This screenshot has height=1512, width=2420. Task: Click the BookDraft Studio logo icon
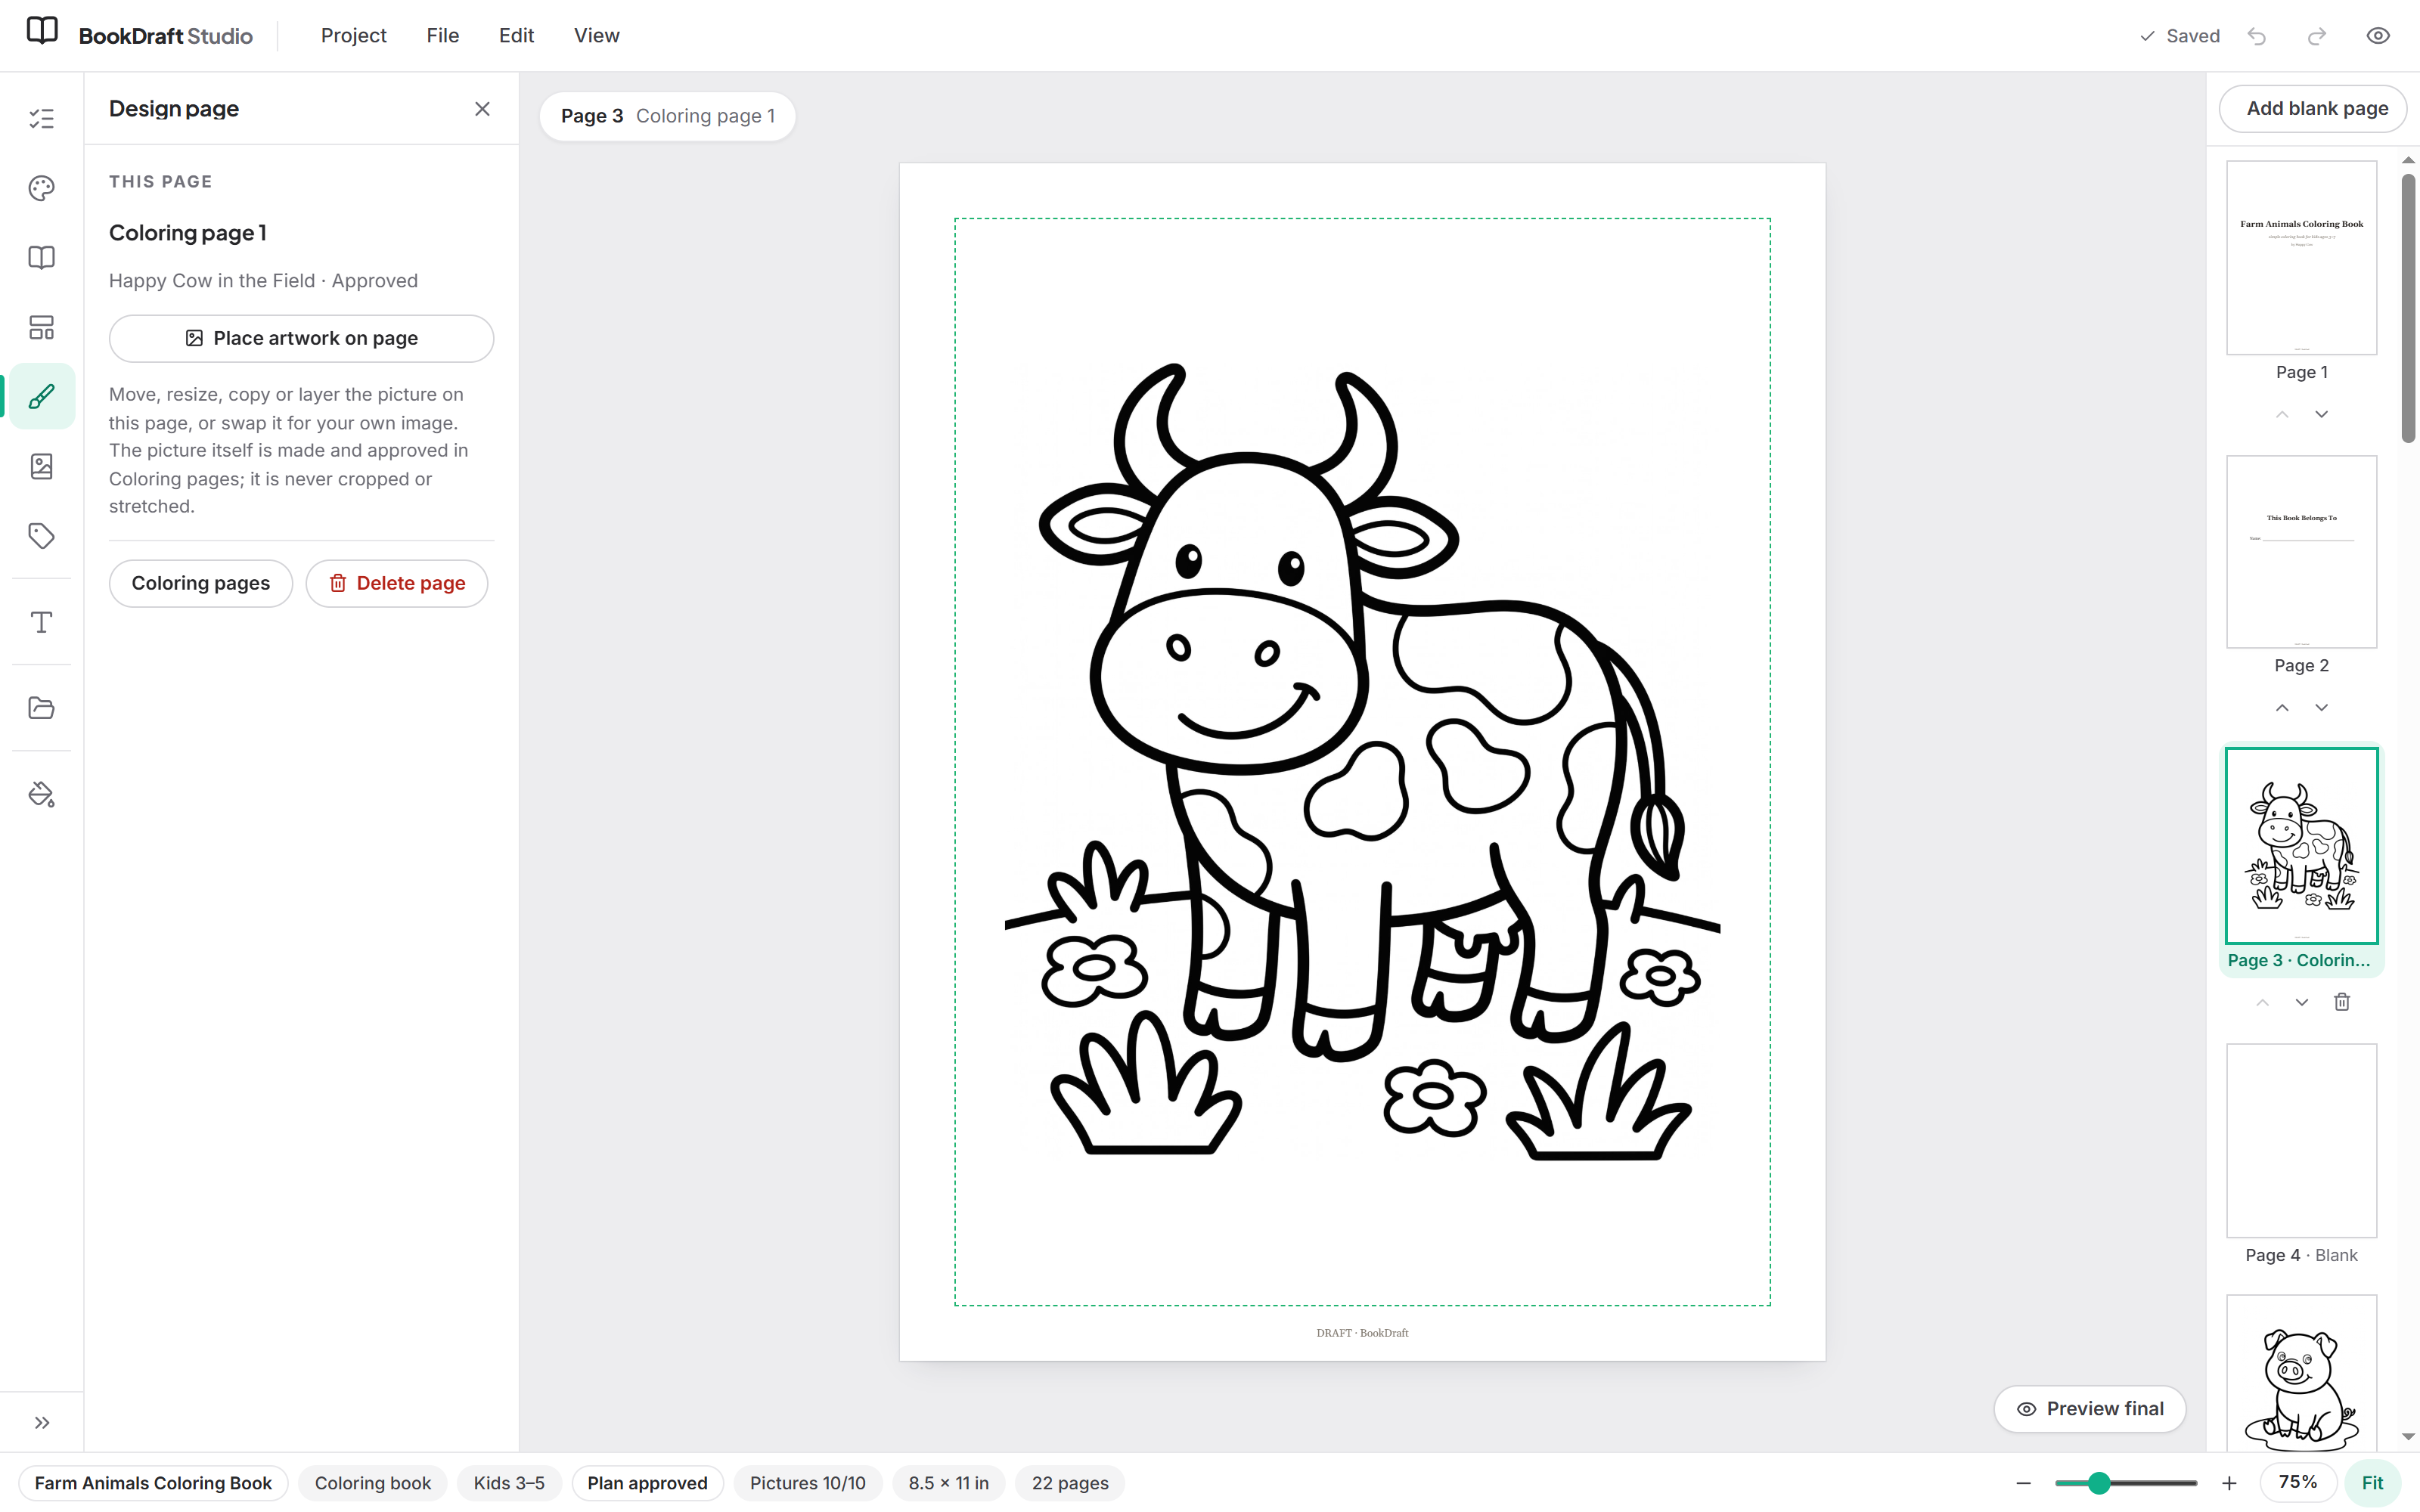42,32
